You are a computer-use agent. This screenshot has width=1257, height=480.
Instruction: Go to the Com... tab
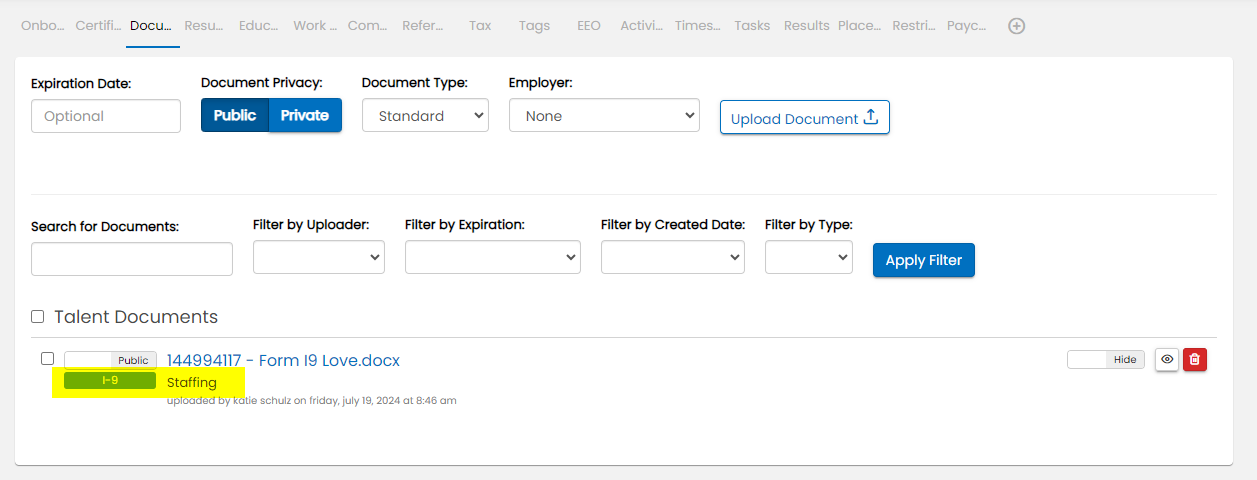pyautogui.click(x=367, y=26)
